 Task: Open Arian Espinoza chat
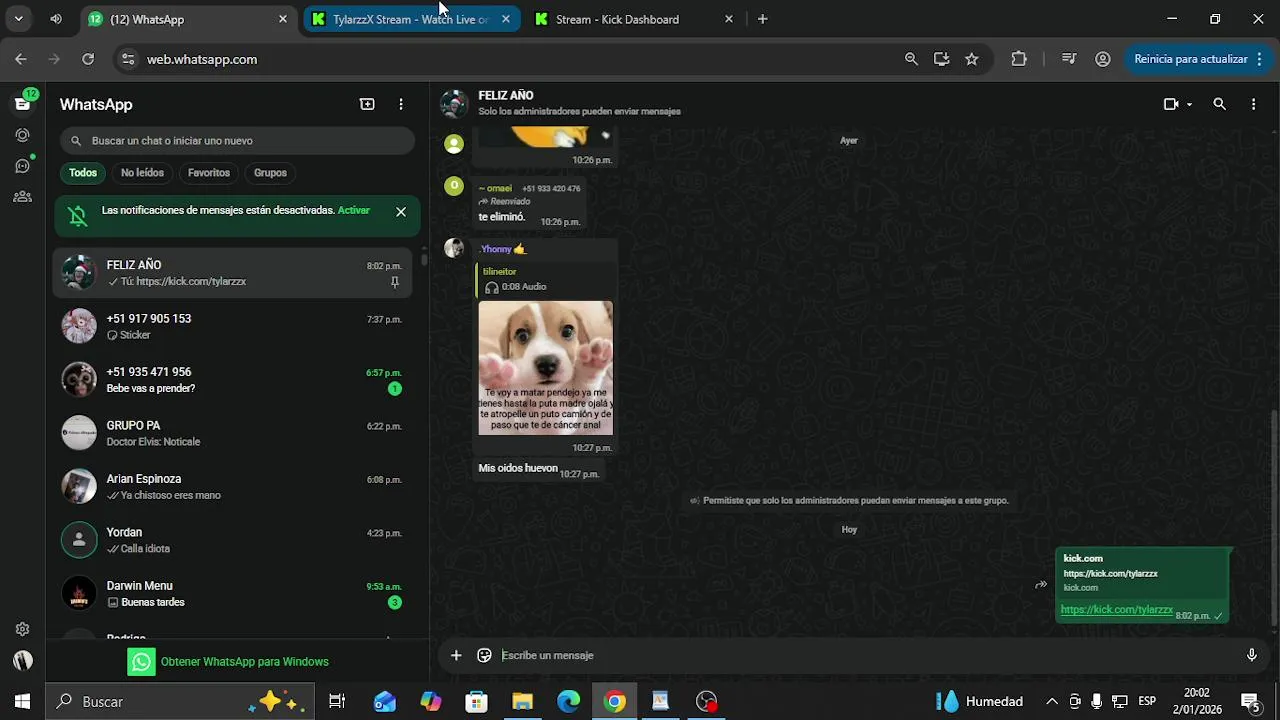pyautogui.click(x=232, y=487)
